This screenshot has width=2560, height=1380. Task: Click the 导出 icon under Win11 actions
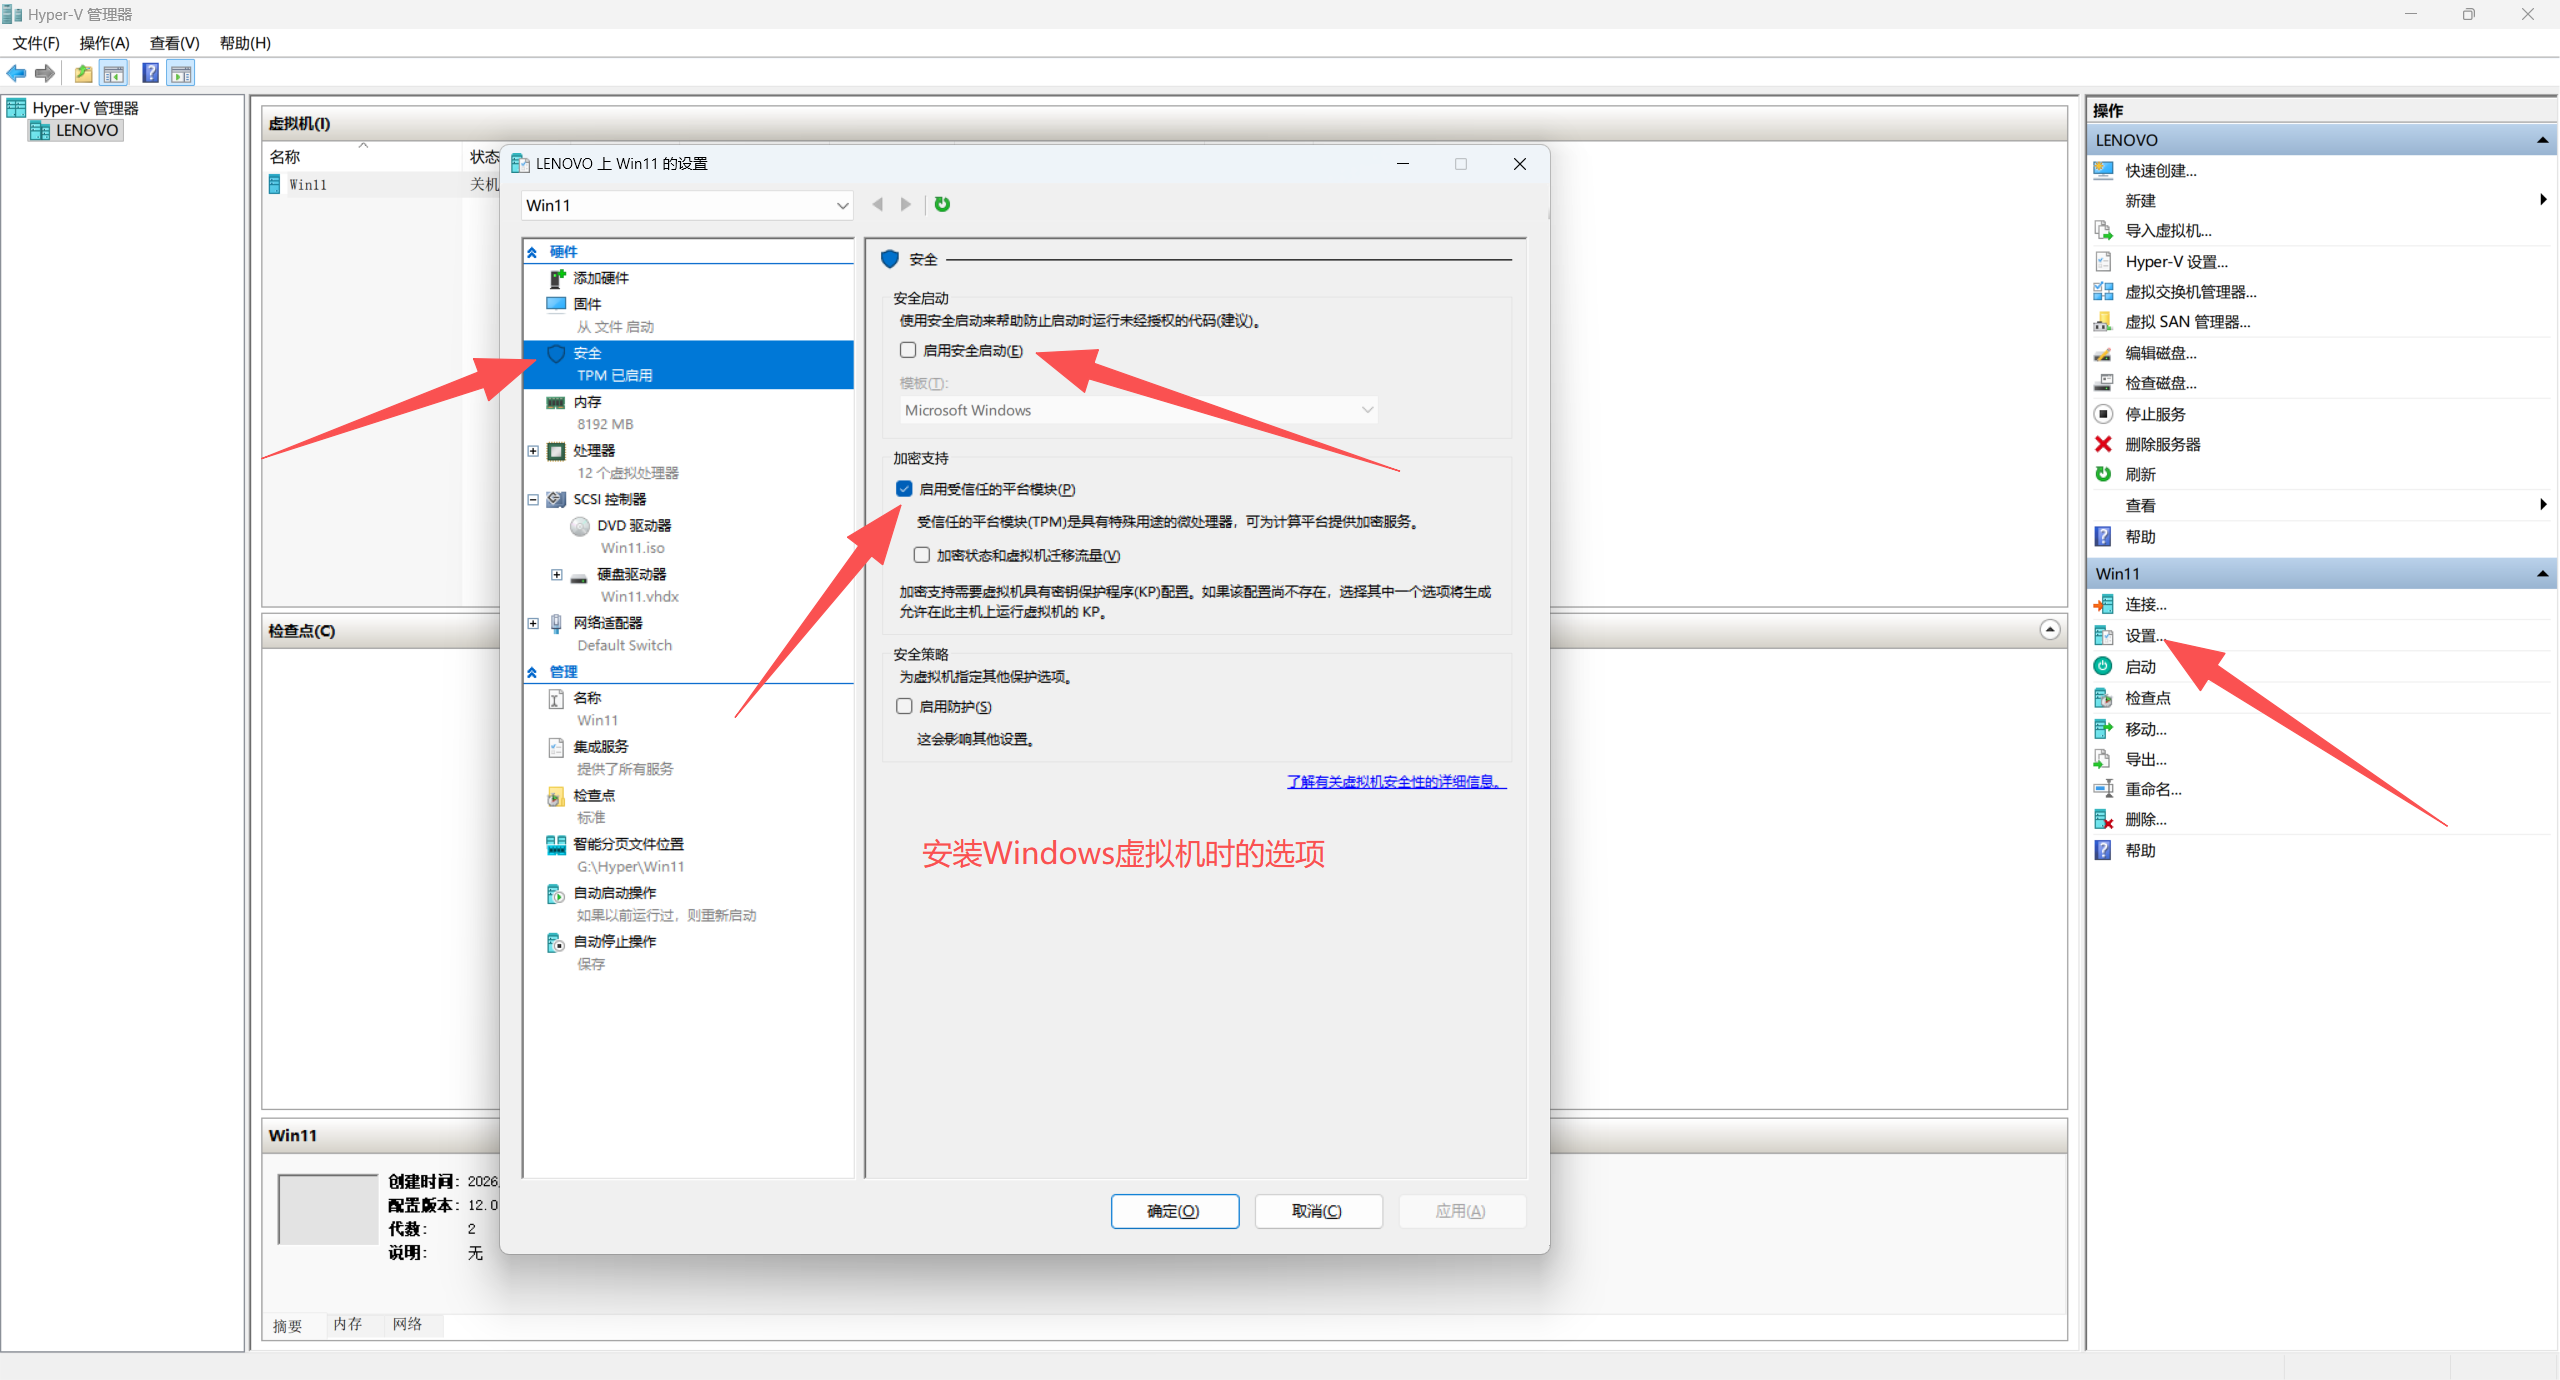coord(2104,759)
